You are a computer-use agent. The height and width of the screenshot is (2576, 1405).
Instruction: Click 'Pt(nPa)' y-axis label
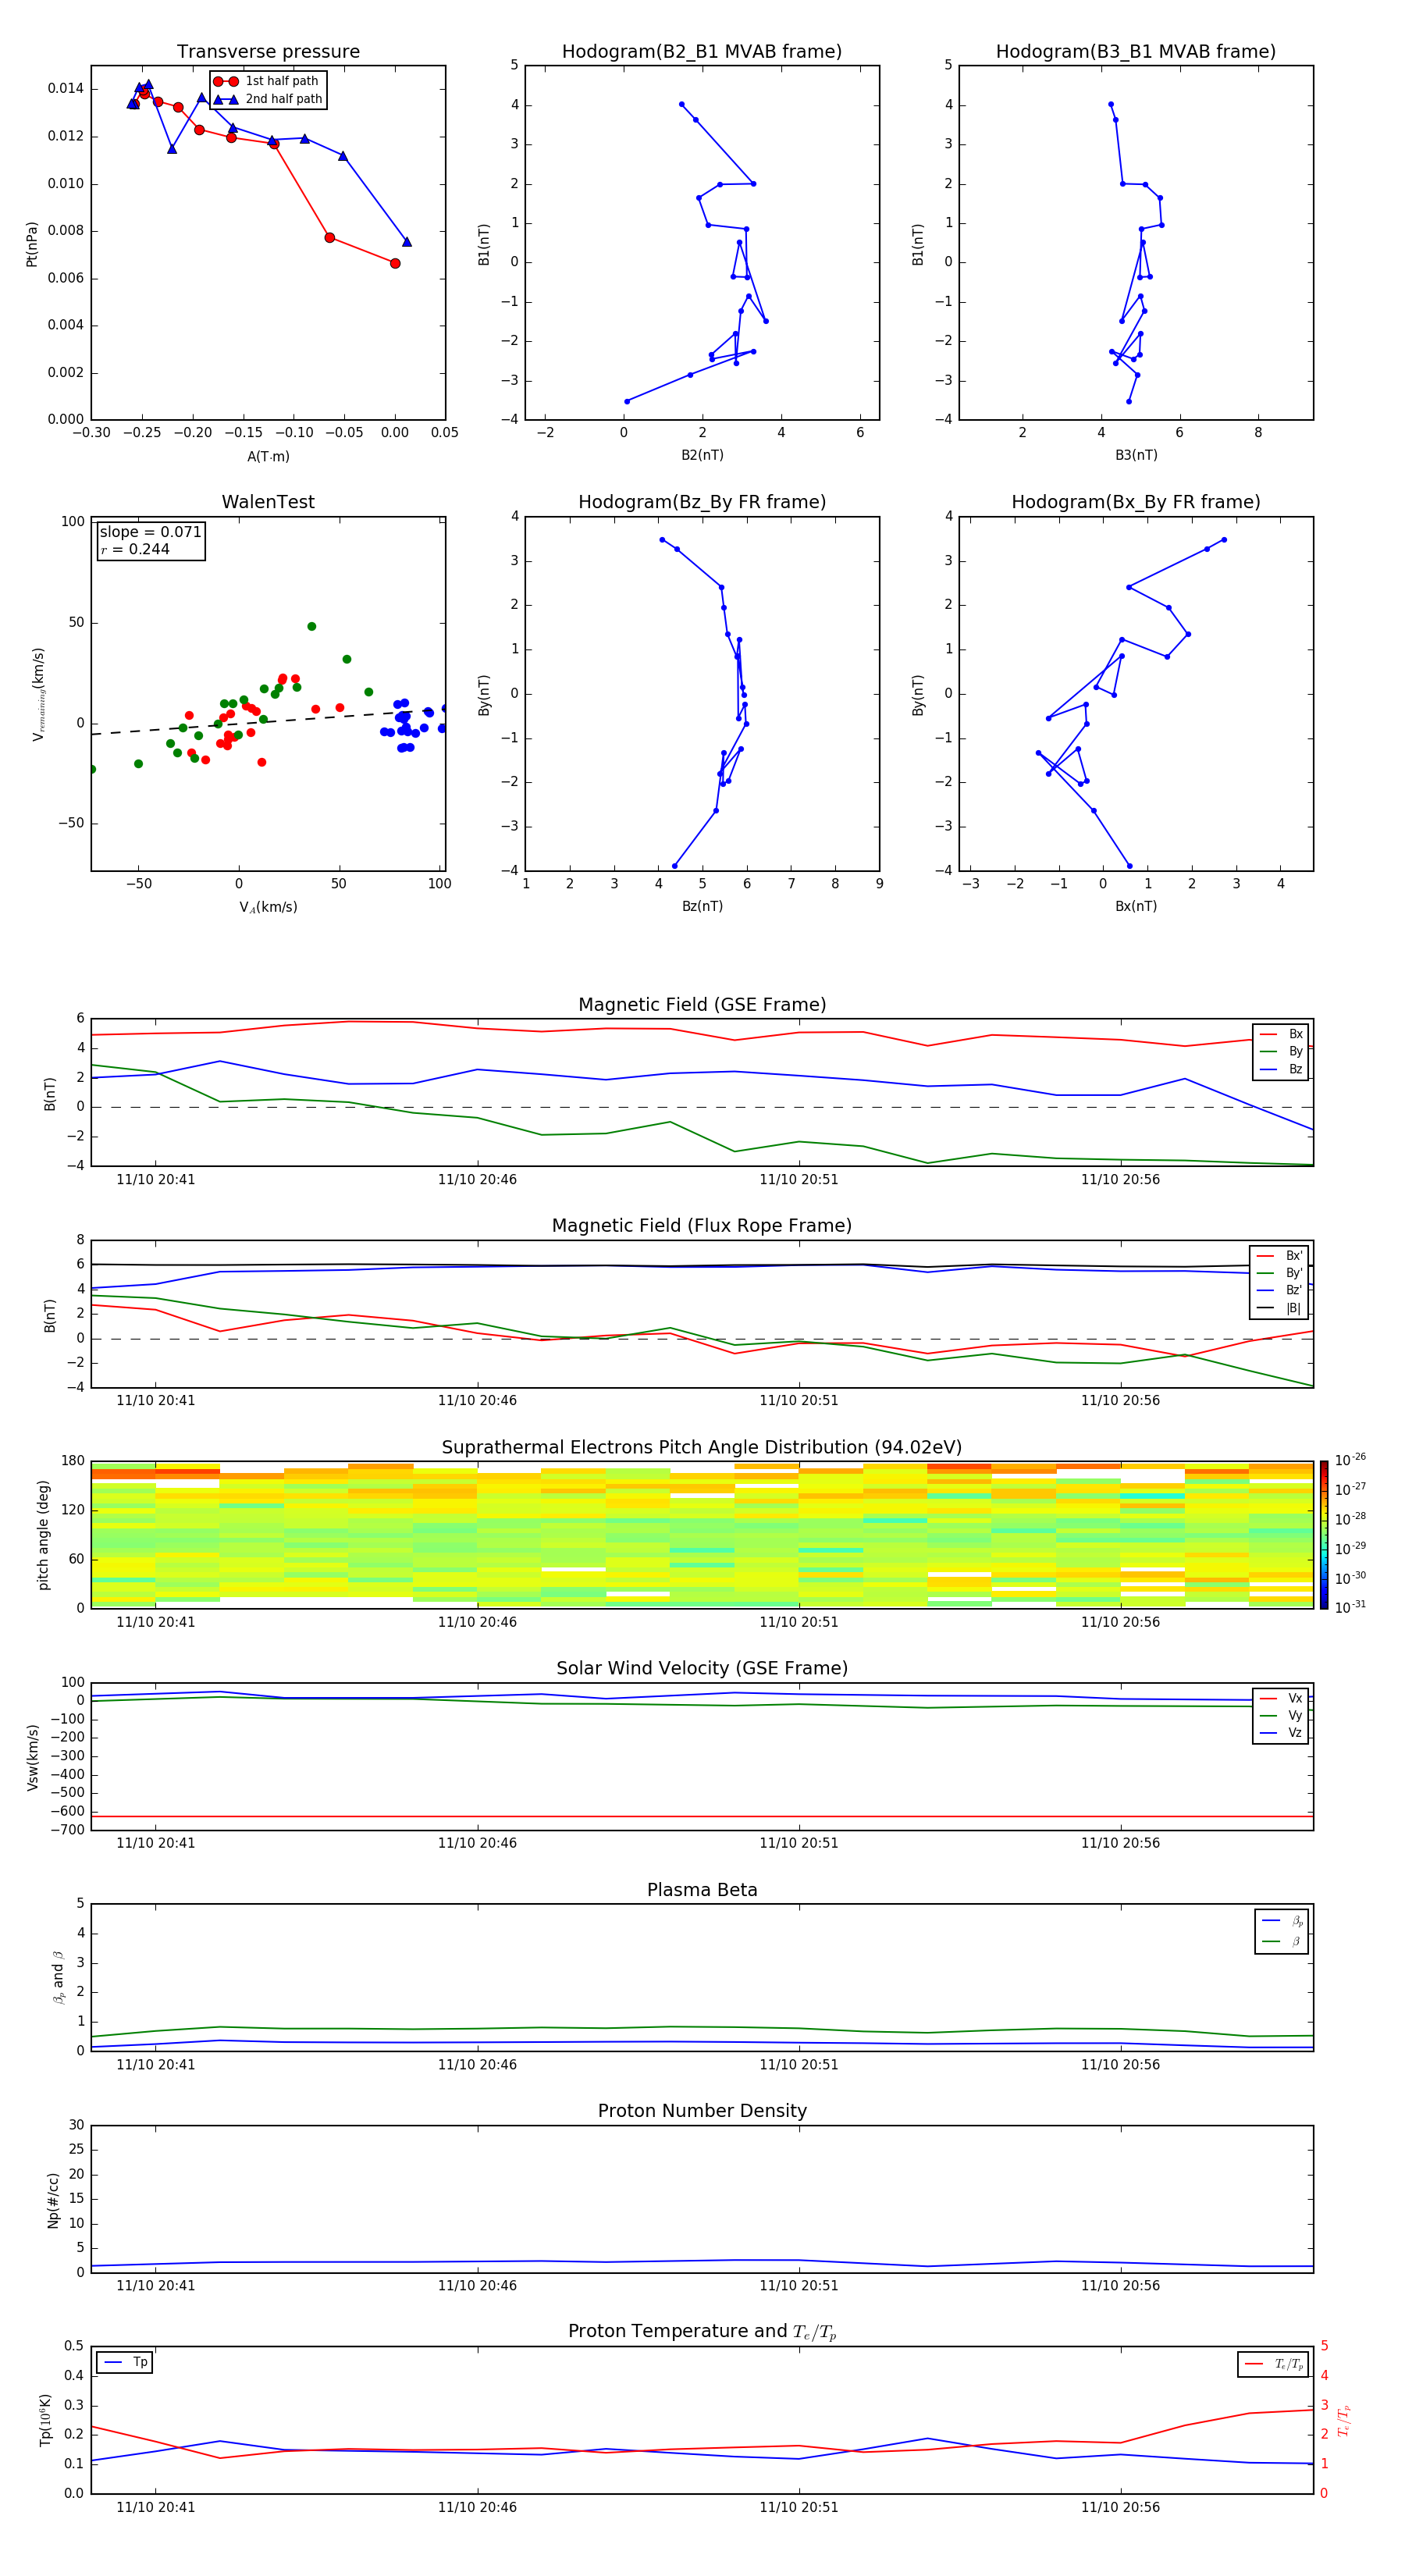(31, 243)
